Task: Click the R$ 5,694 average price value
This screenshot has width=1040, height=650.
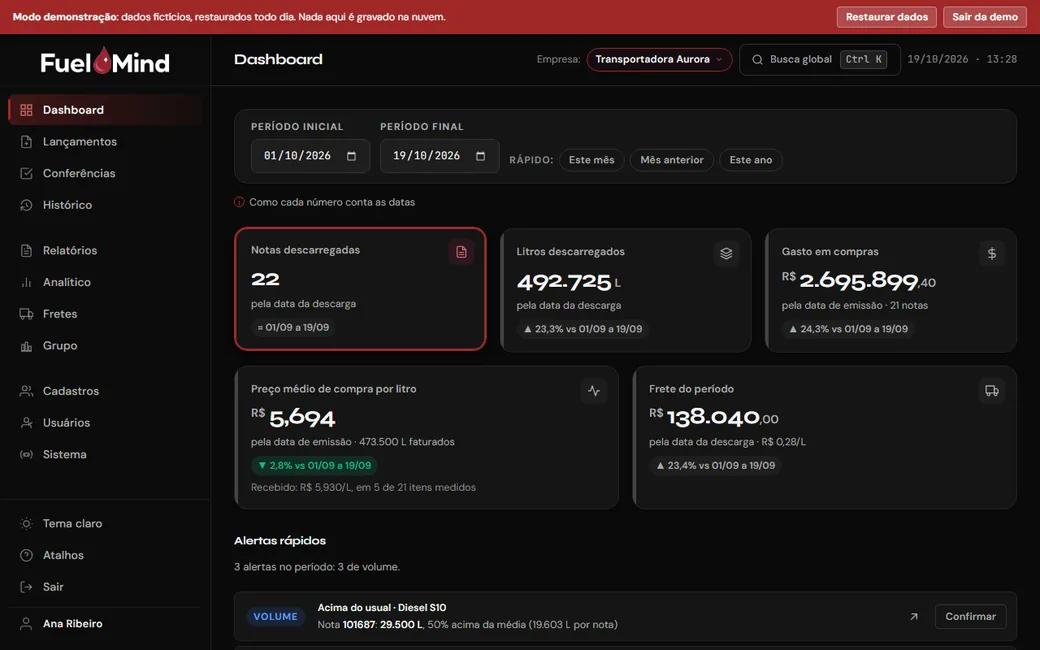Action: 293,418
